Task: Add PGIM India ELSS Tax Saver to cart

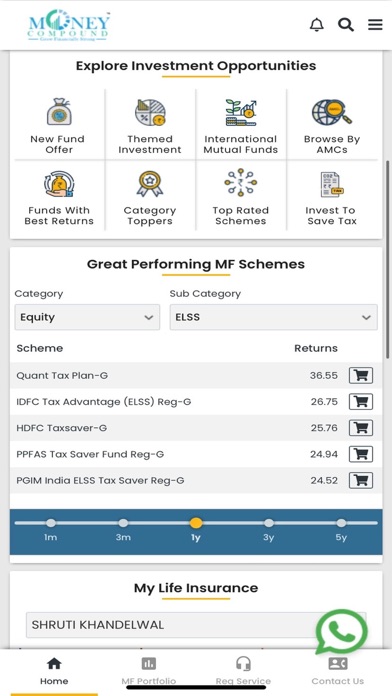Action: point(360,480)
